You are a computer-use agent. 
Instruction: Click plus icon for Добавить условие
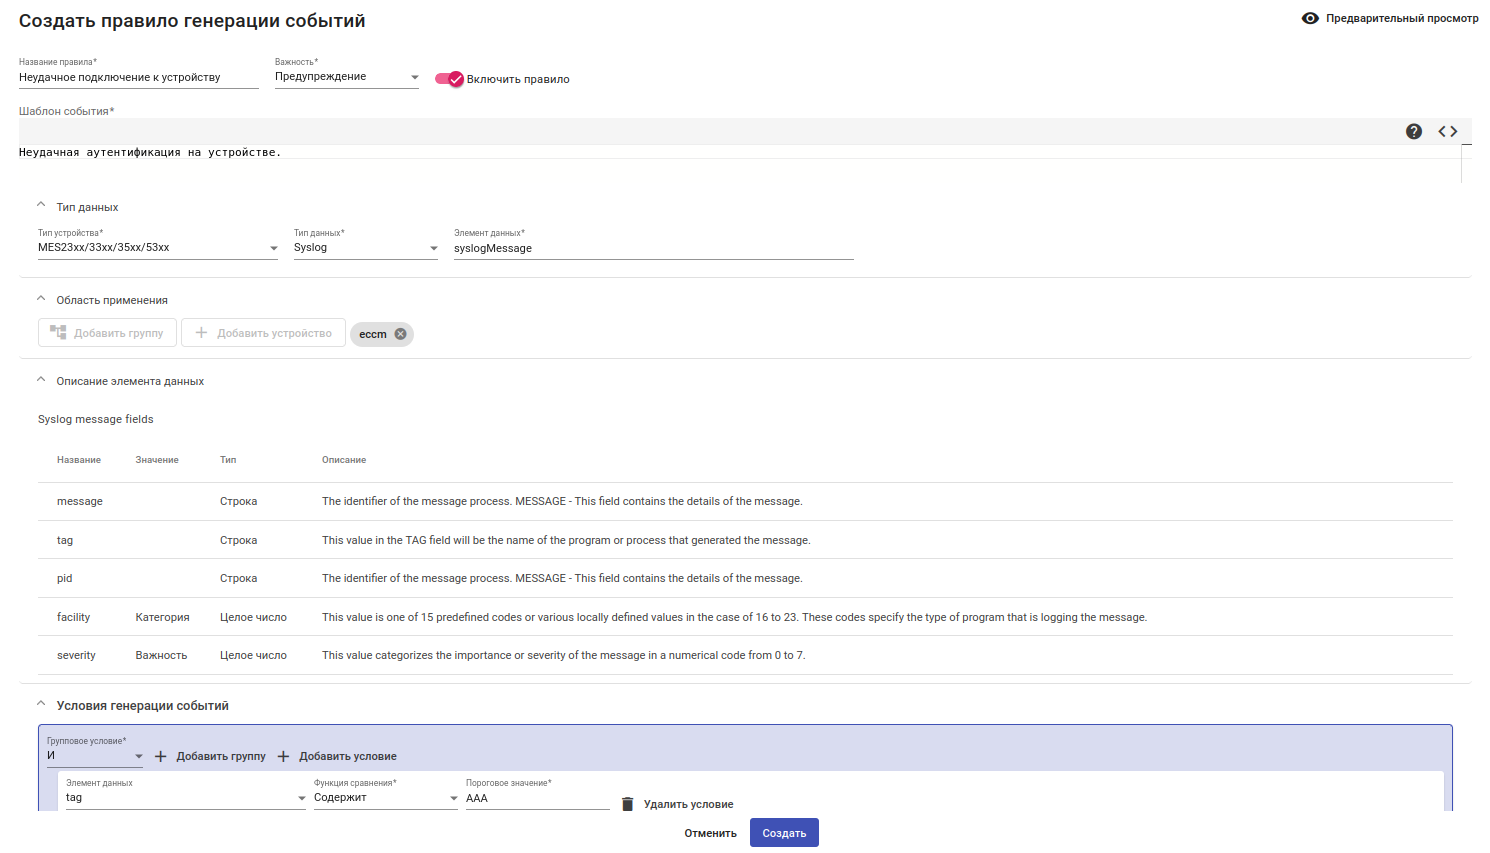(x=284, y=756)
